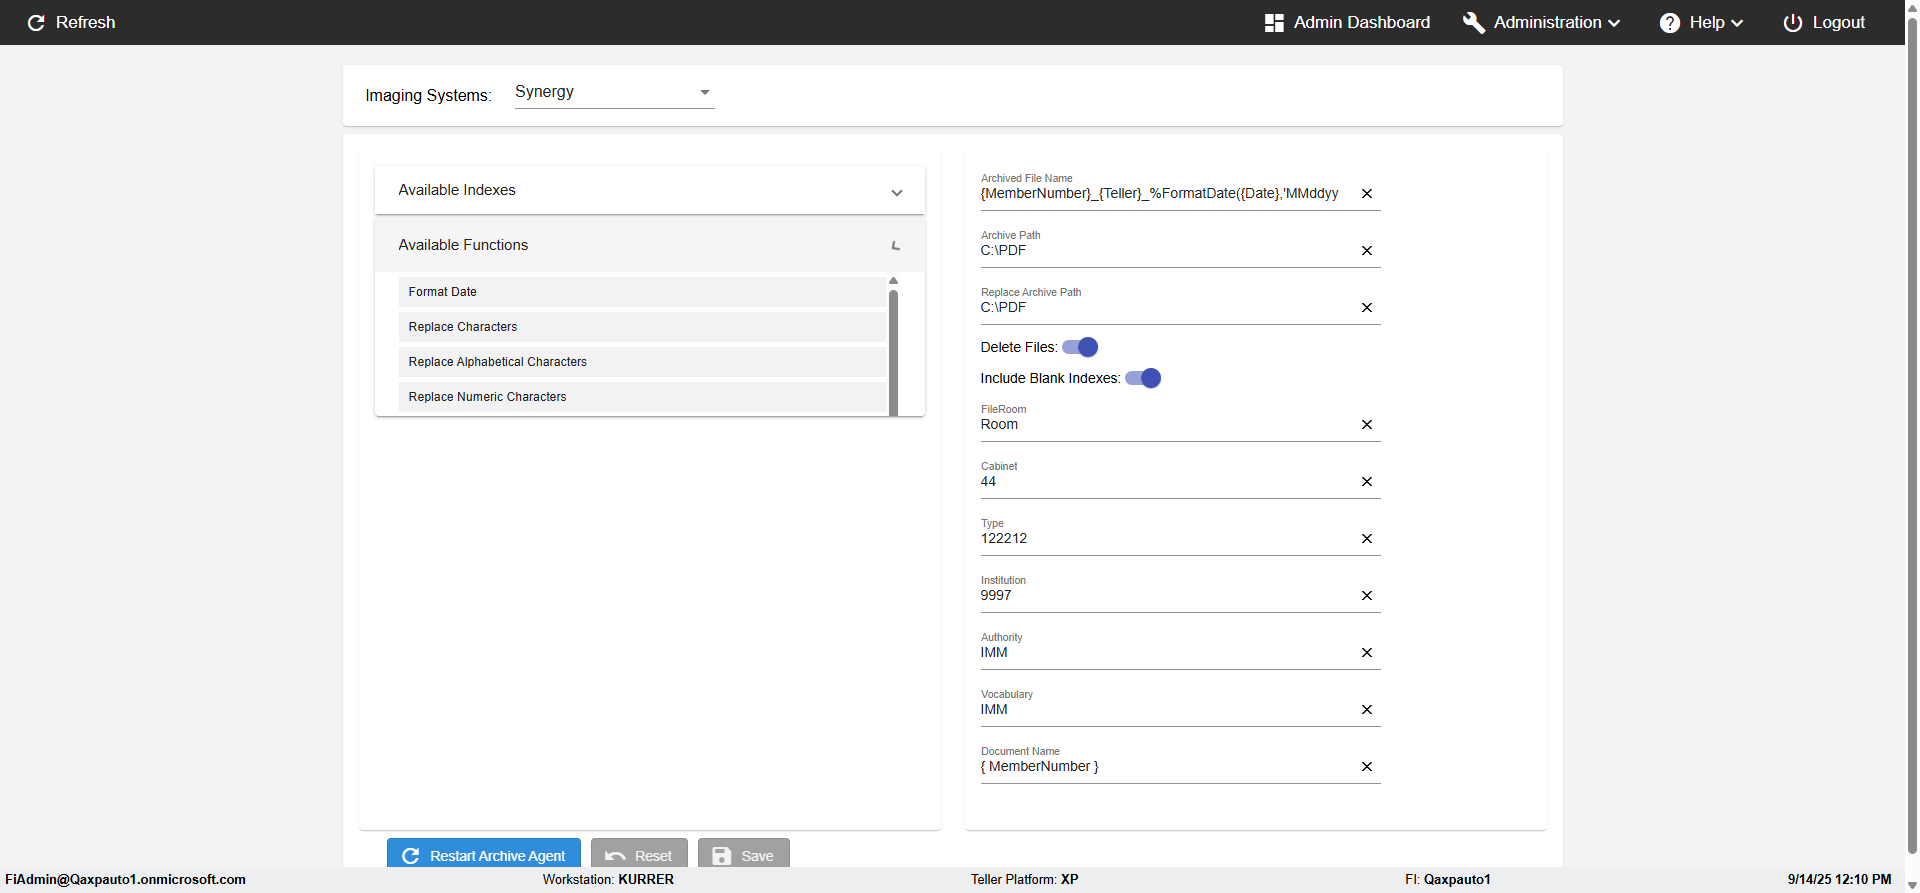Click the Refresh icon in the top bar

coord(36,23)
